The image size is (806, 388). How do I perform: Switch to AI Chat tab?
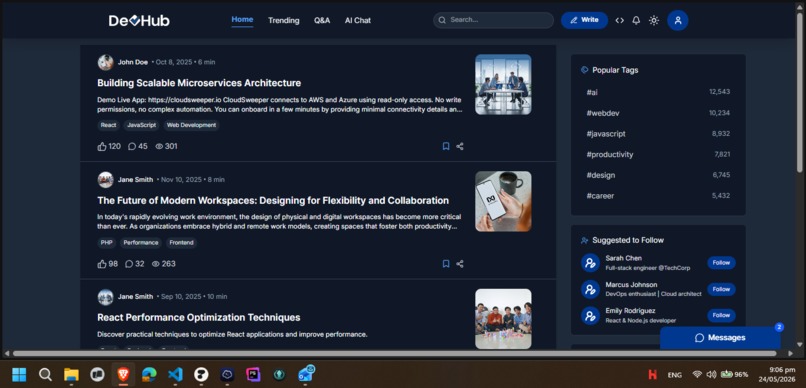coord(358,21)
